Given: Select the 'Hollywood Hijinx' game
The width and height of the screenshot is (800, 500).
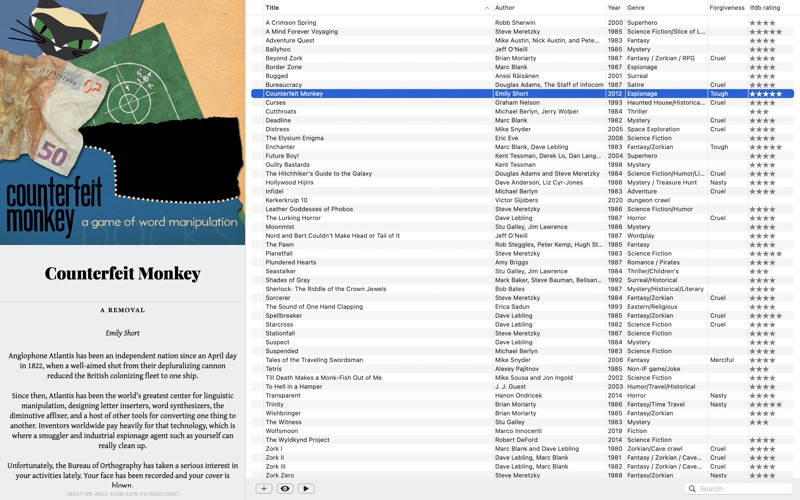Looking at the screenshot, I should pos(522,182).
